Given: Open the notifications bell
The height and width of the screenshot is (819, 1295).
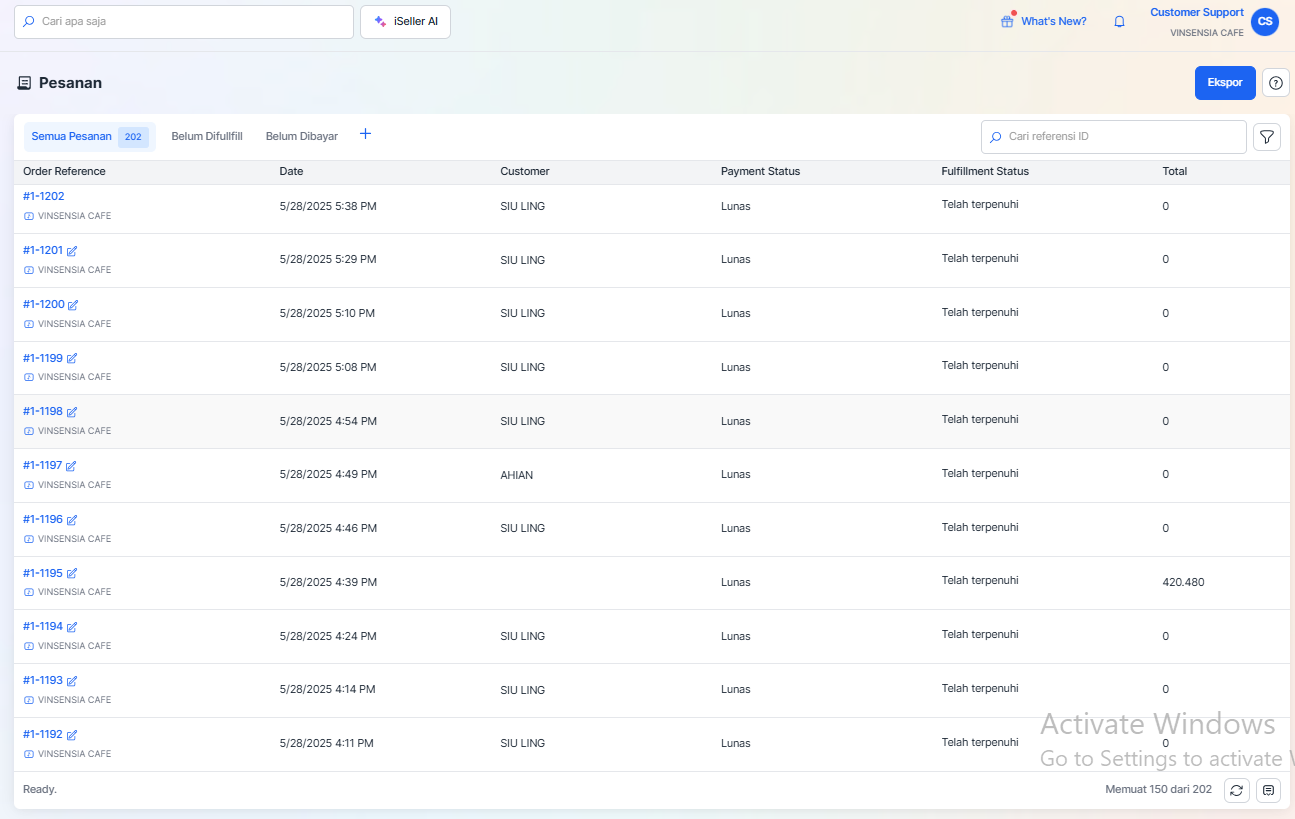Looking at the screenshot, I should 1119,22.
